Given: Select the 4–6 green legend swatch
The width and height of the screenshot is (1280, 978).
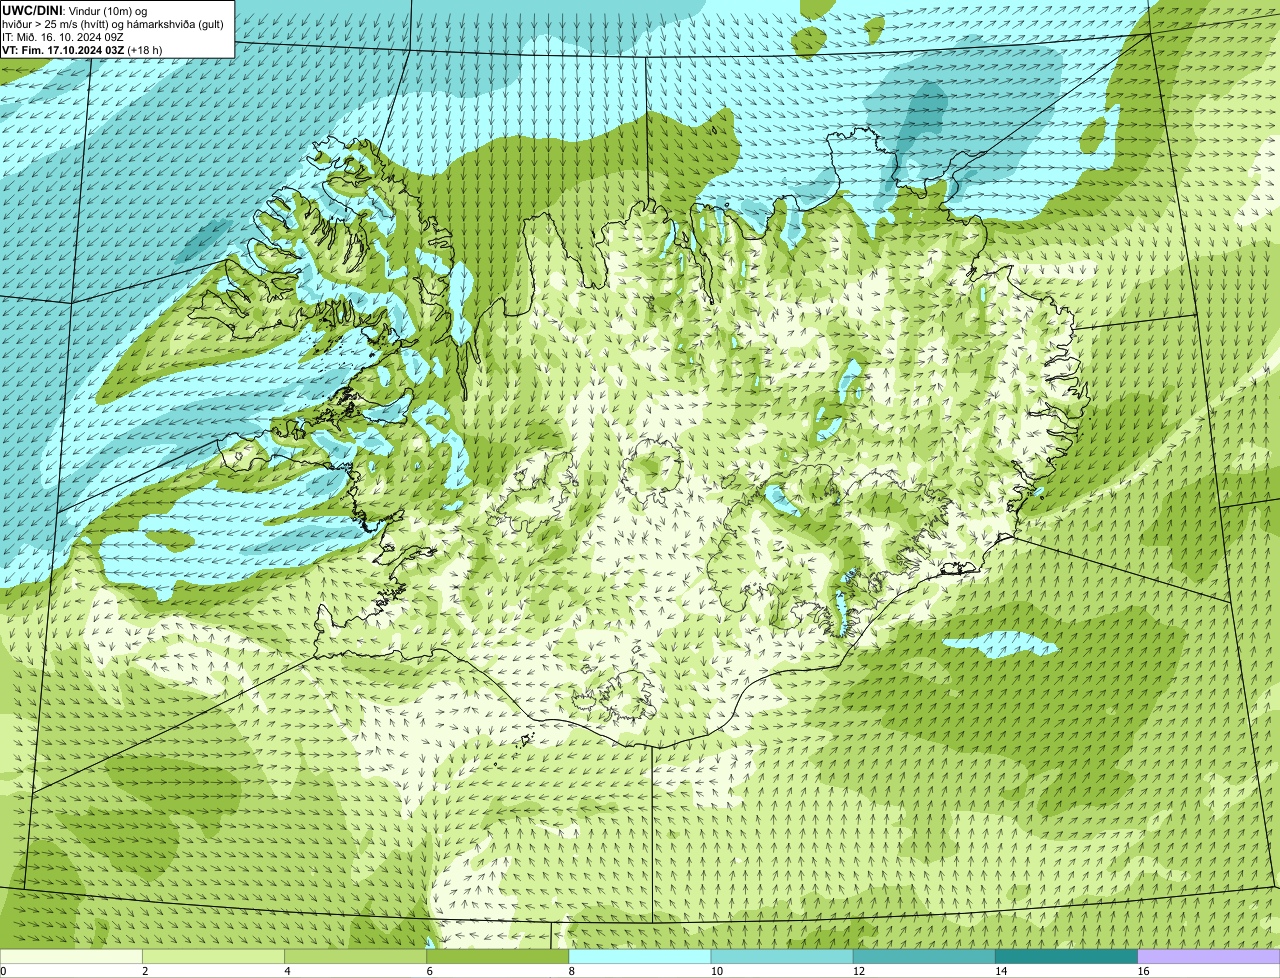Looking at the screenshot, I should coord(355,957).
